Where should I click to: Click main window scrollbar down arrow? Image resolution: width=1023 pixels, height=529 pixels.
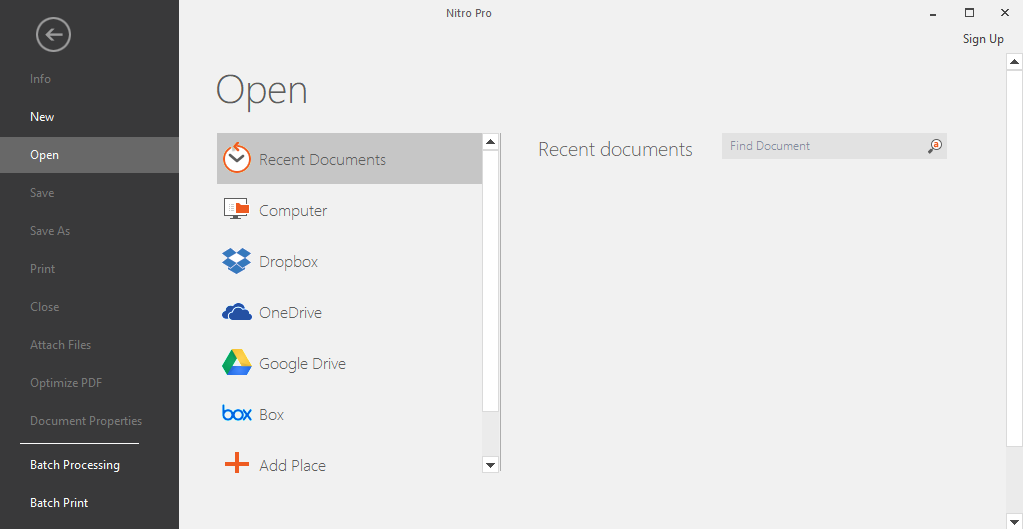(x=1014, y=521)
